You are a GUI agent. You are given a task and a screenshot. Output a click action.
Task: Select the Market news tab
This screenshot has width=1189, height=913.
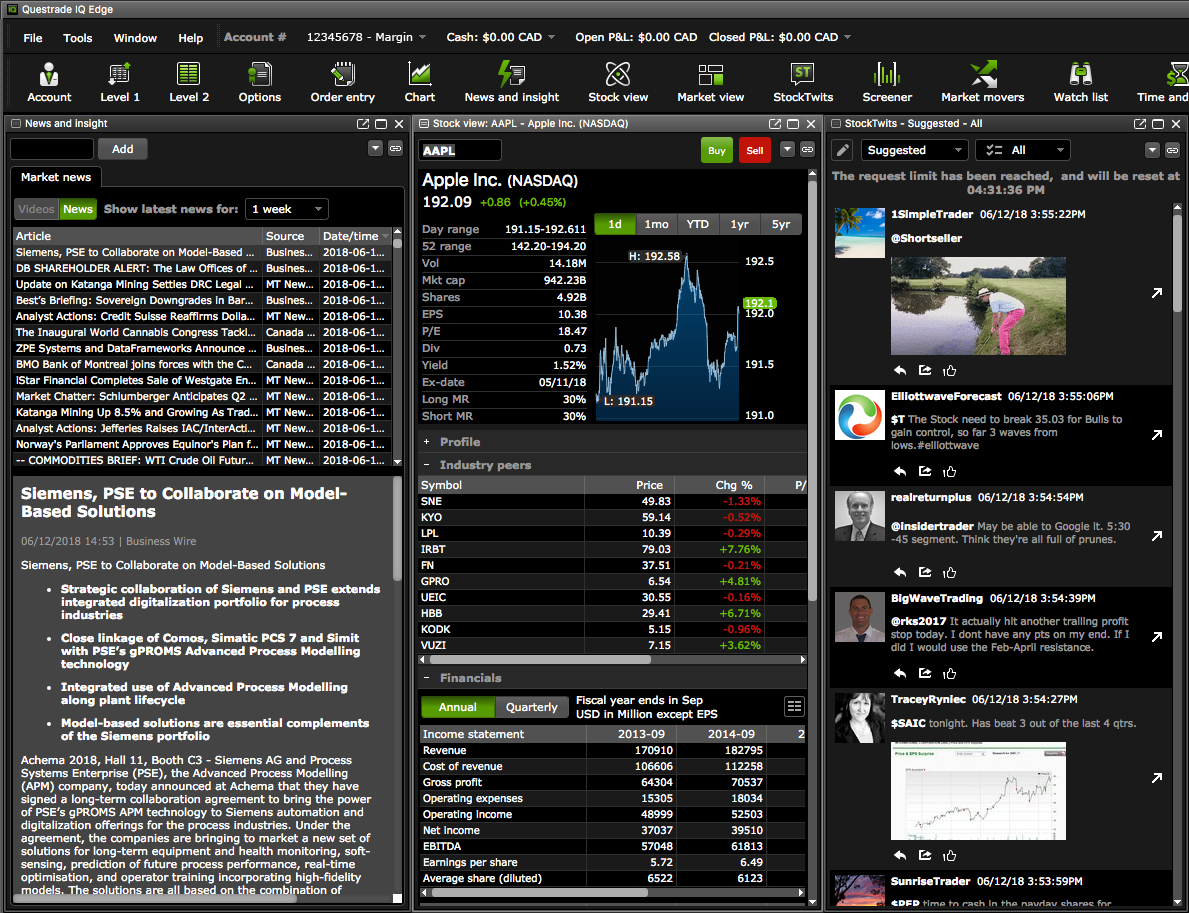pos(55,177)
